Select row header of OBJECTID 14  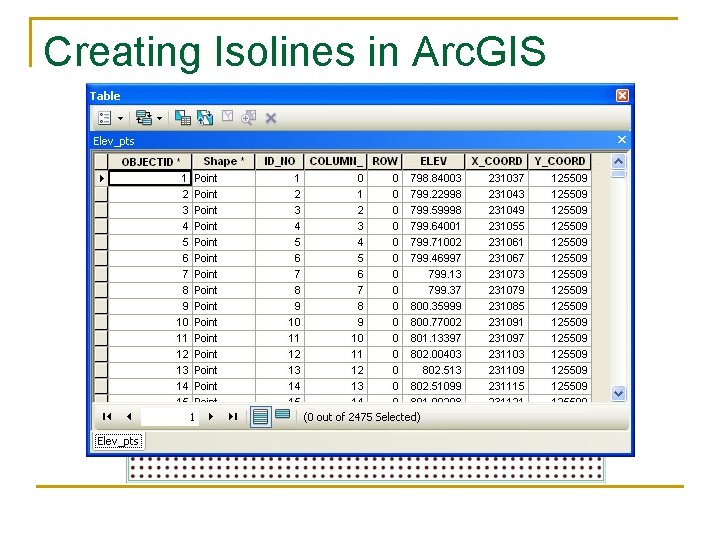click(101, 386)
